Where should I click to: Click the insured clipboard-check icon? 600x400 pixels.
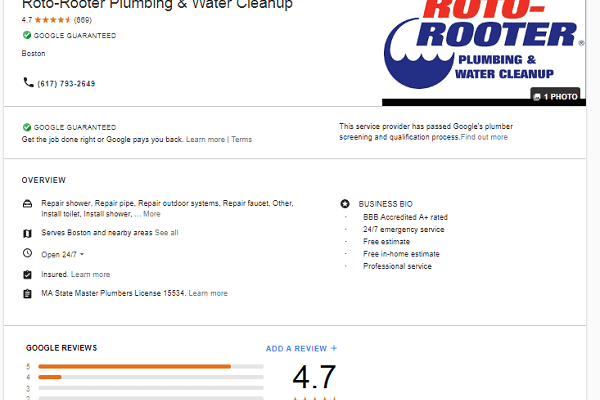point(28,274)
